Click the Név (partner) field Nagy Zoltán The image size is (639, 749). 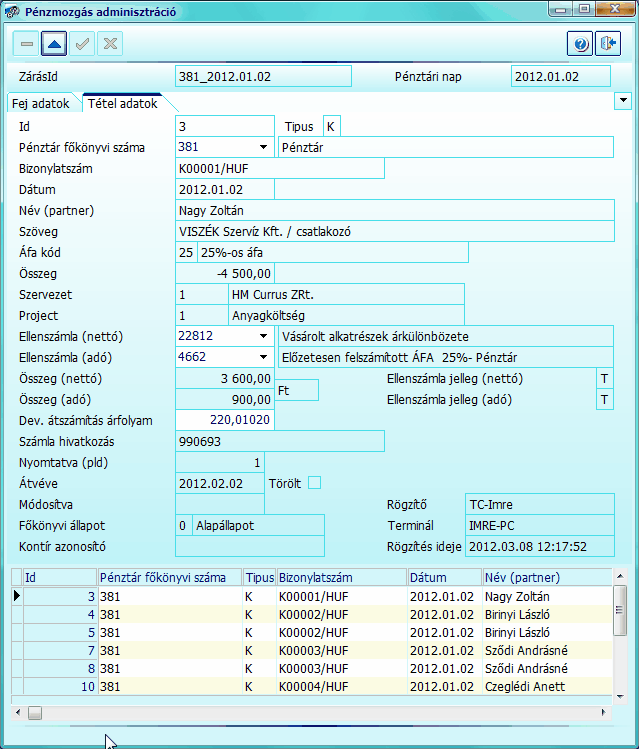point(395,211)
